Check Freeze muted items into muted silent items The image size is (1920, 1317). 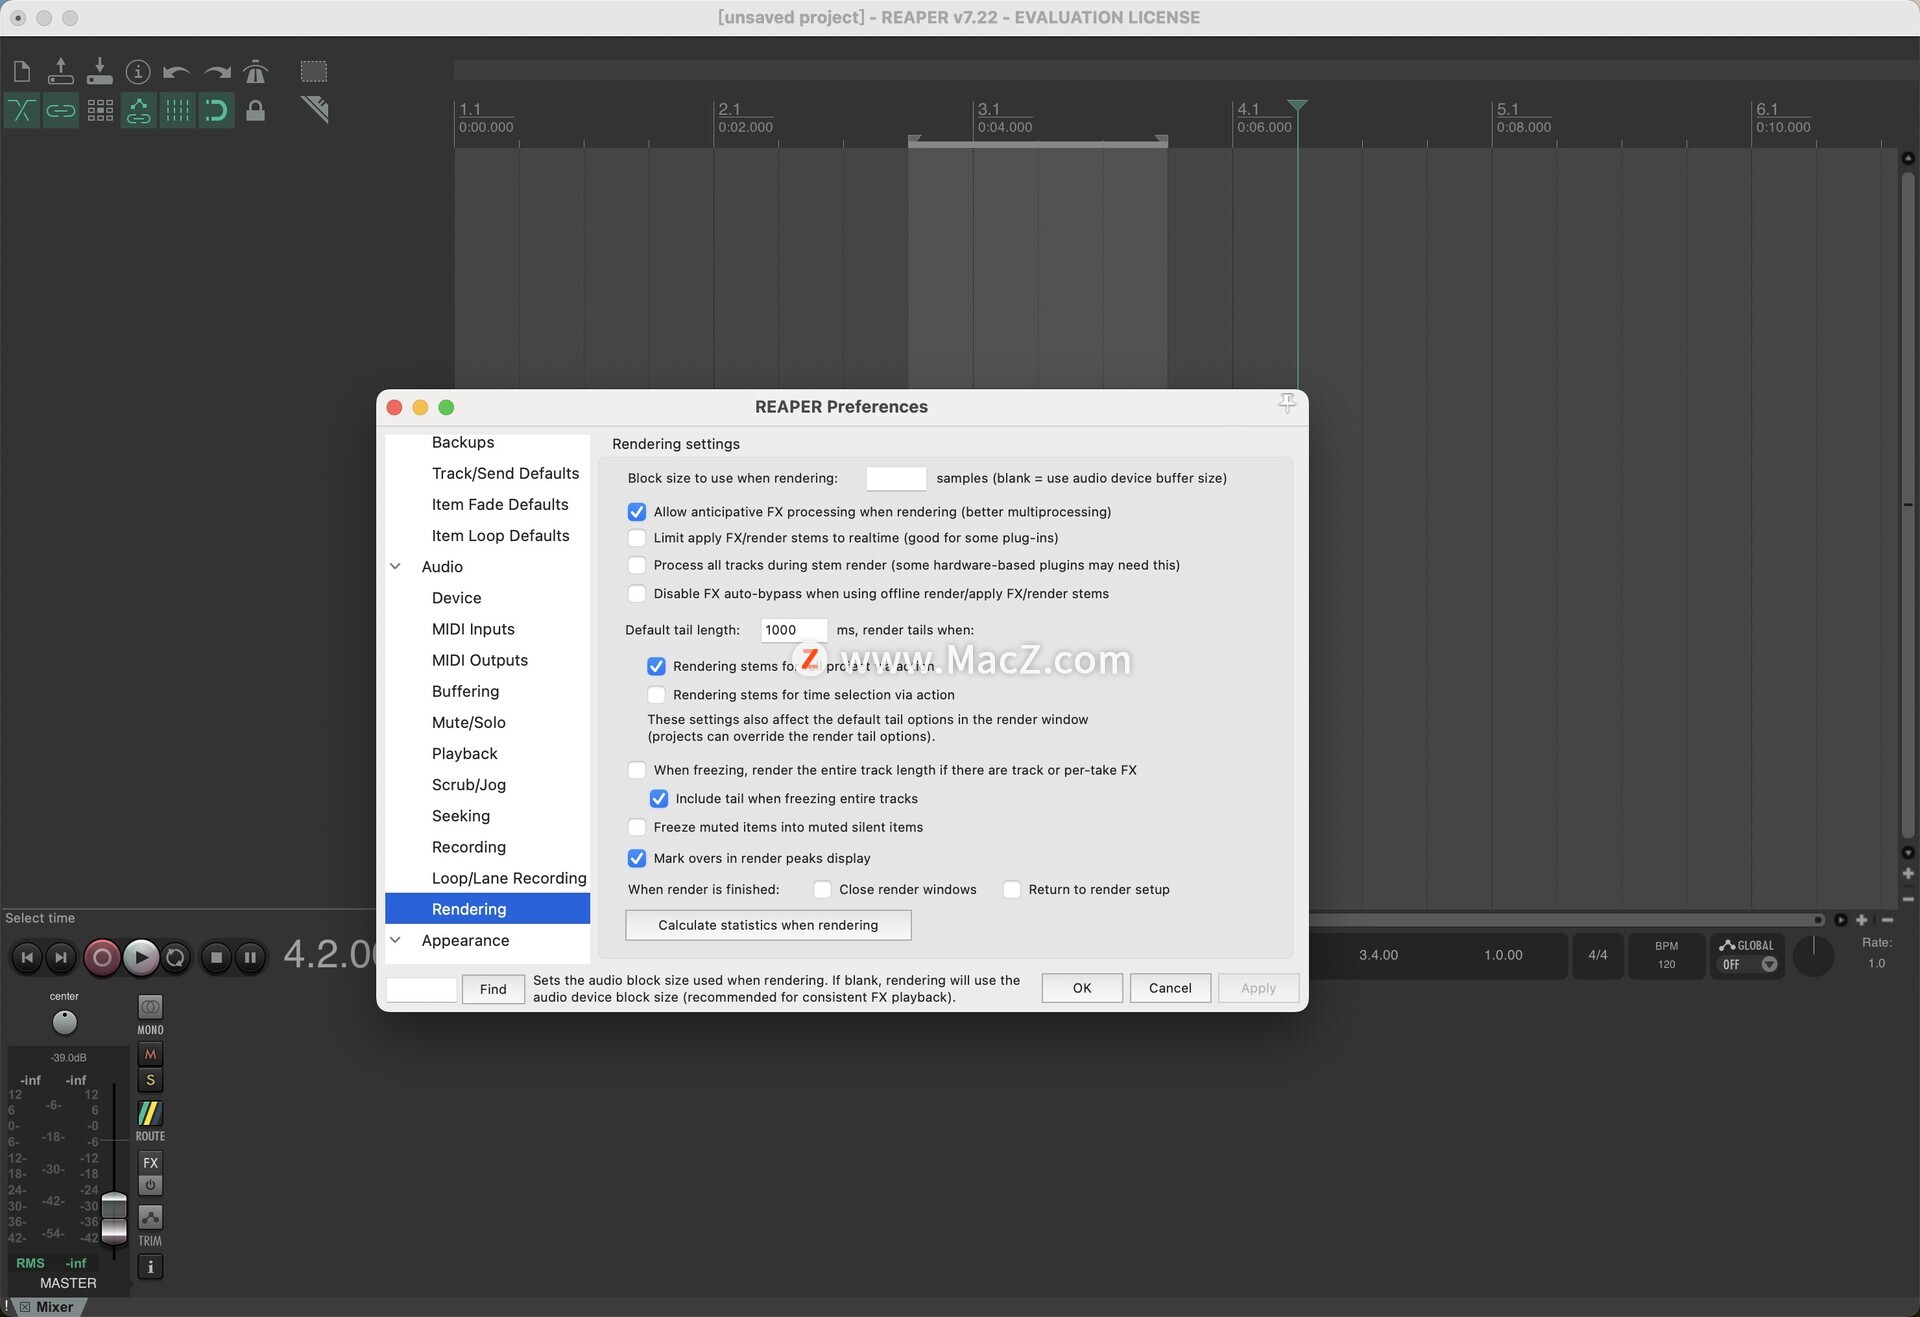(x=637, y=827)
